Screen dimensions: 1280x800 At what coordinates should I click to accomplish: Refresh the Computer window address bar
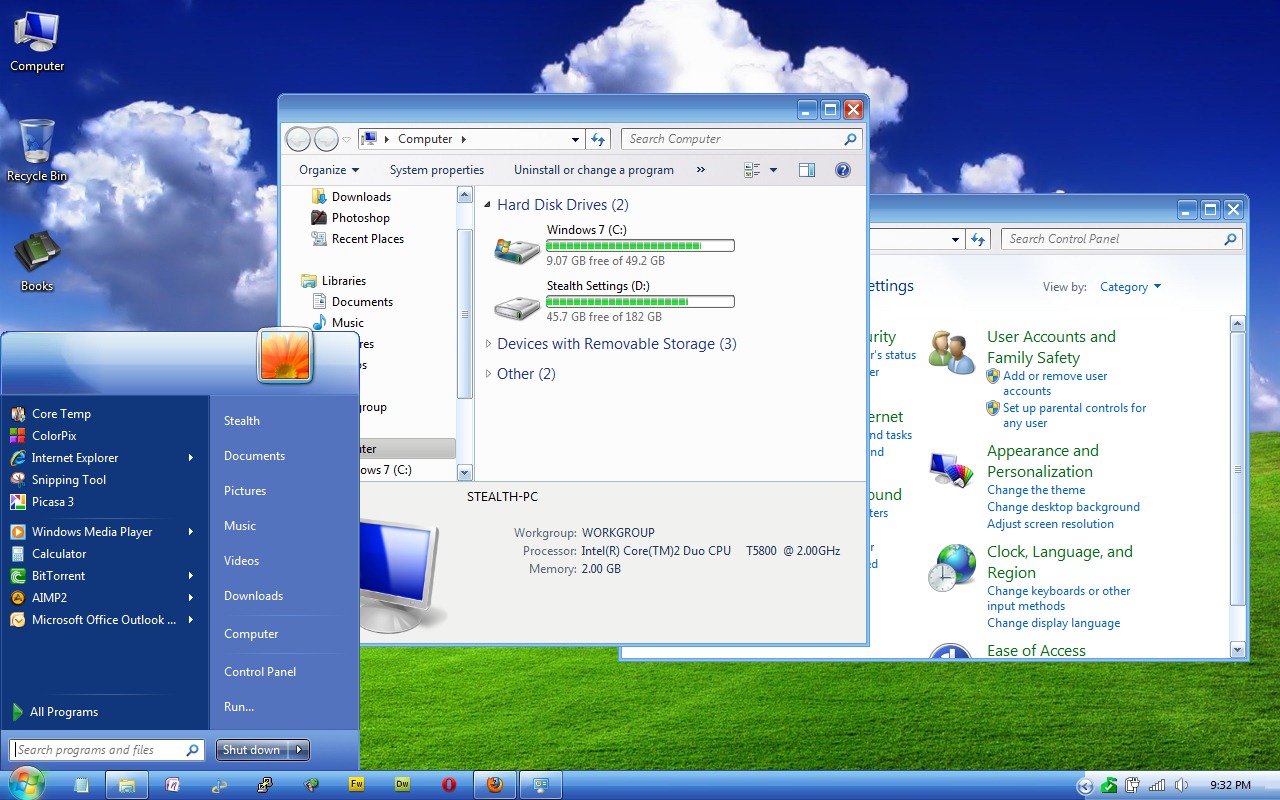pyautogui.click(x=598, y=139)
